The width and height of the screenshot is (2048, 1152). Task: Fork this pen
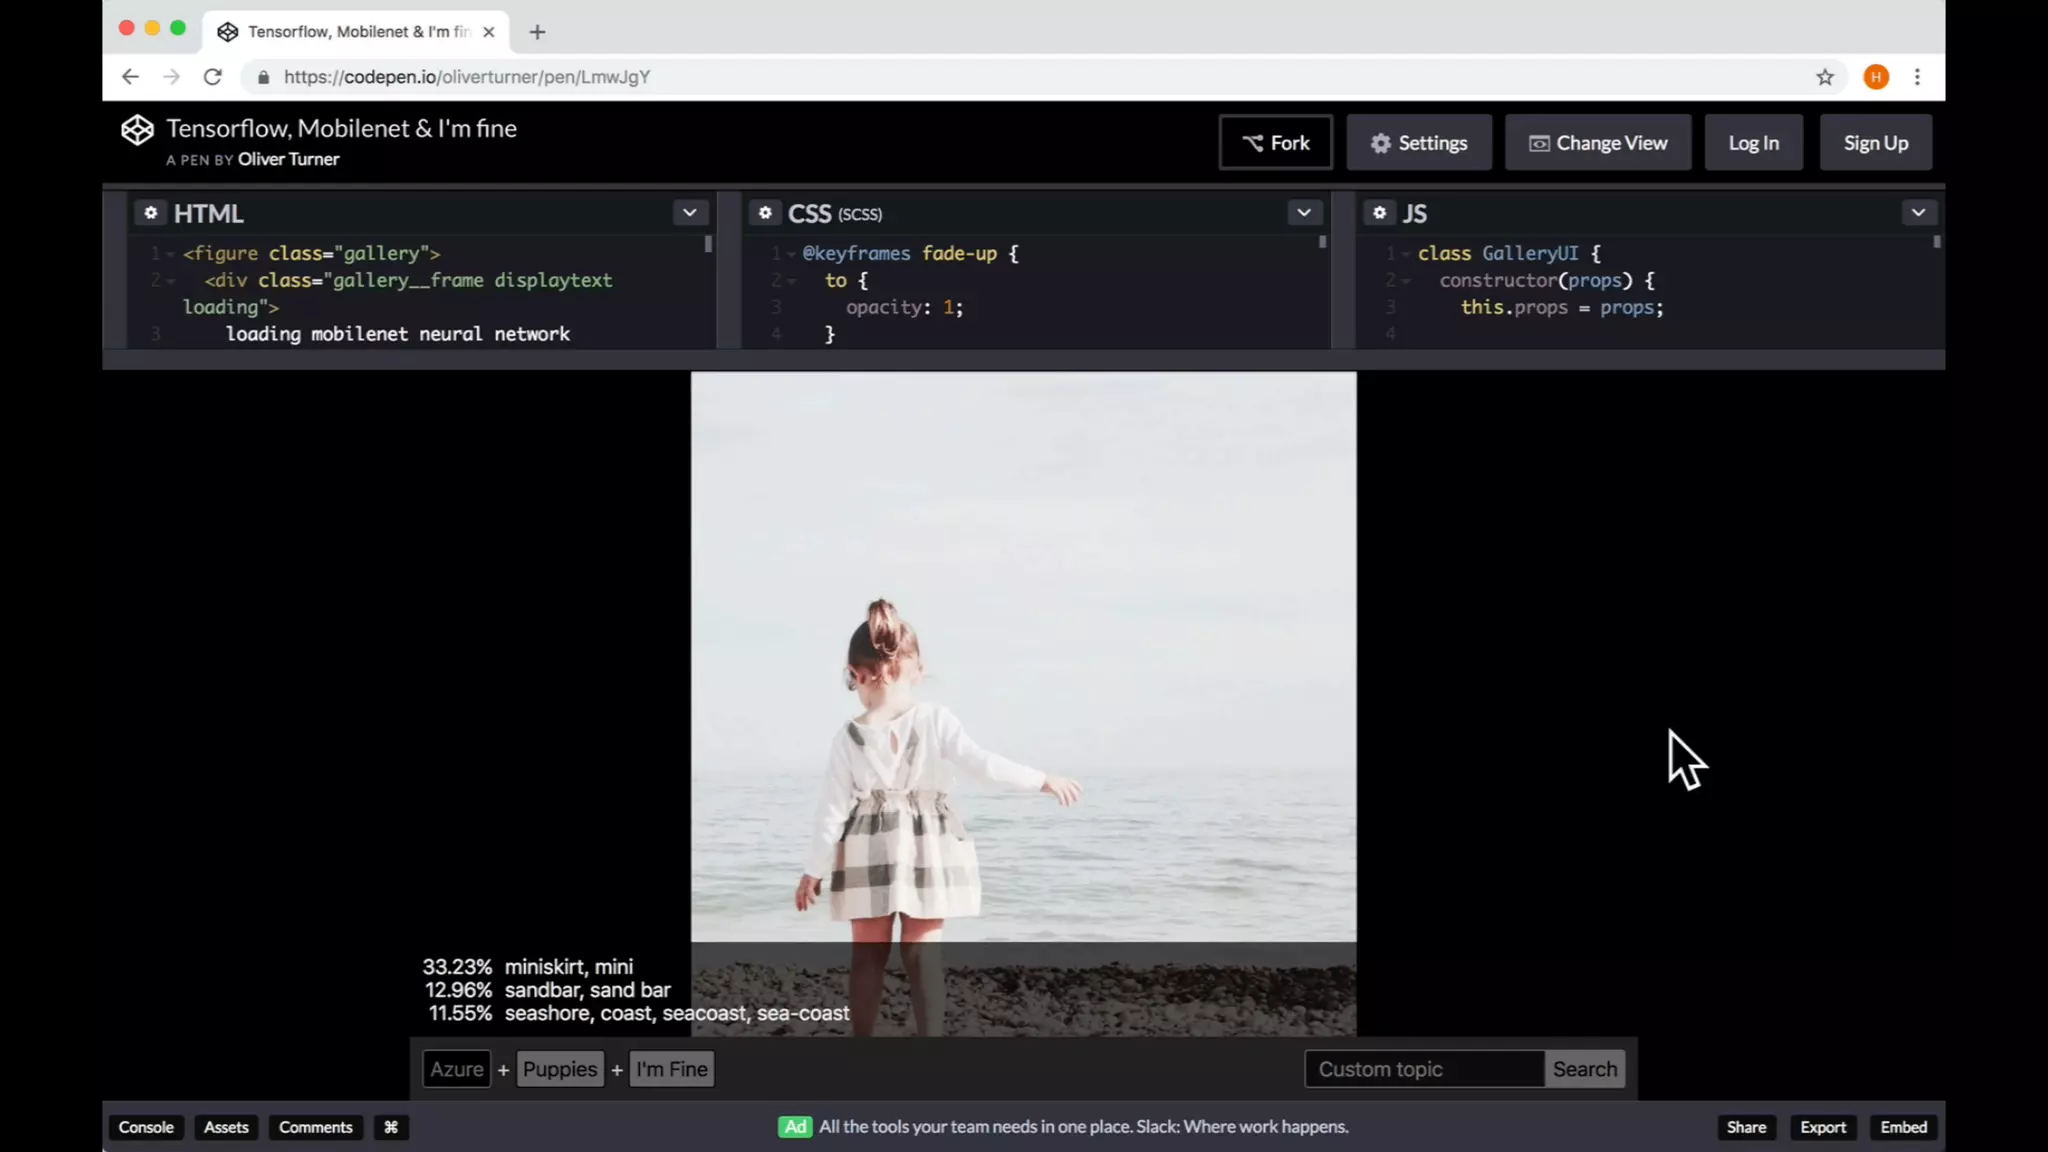click(1275, 143)
